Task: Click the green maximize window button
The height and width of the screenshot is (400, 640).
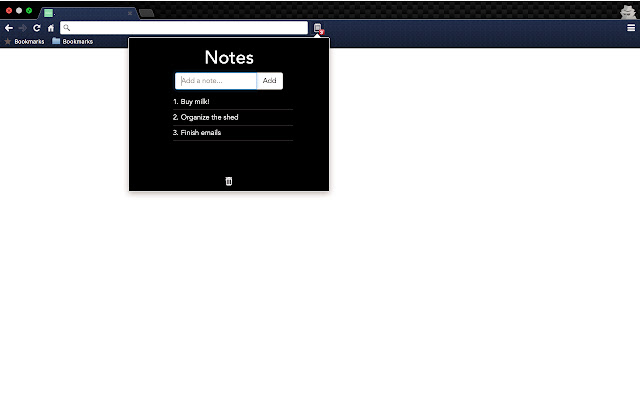Action: pos(29,11)
